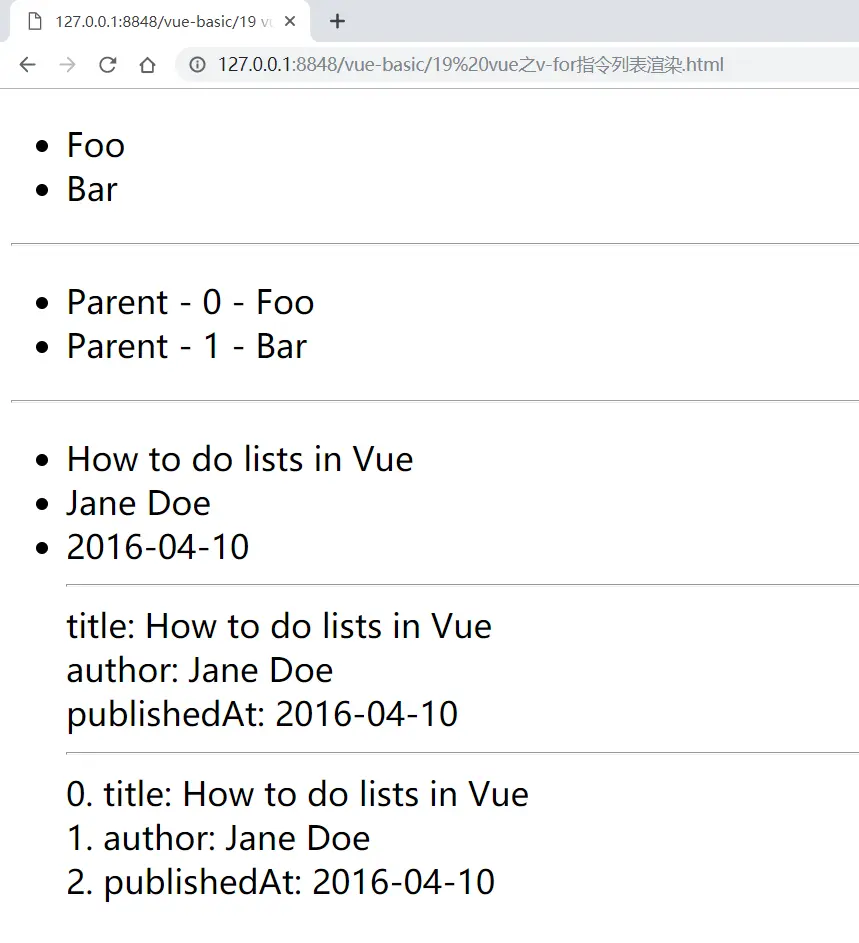Click the "Foo" list item

click(x=96, y=145)
